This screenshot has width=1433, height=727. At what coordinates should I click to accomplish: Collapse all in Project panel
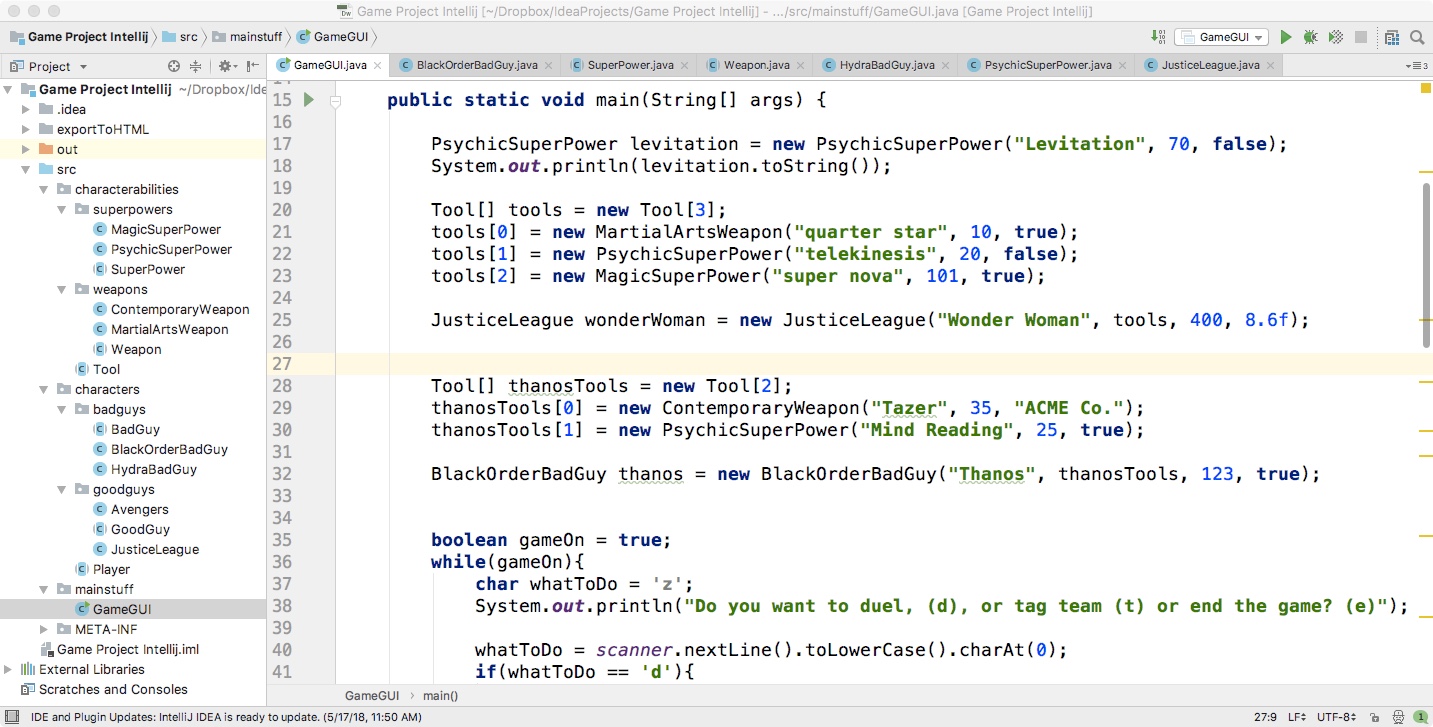pos(195,66)
